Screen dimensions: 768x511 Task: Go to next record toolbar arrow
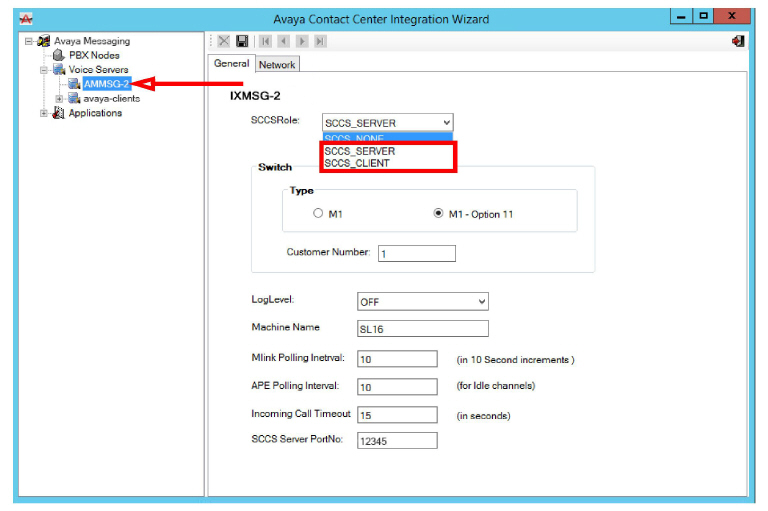[302, 42]
